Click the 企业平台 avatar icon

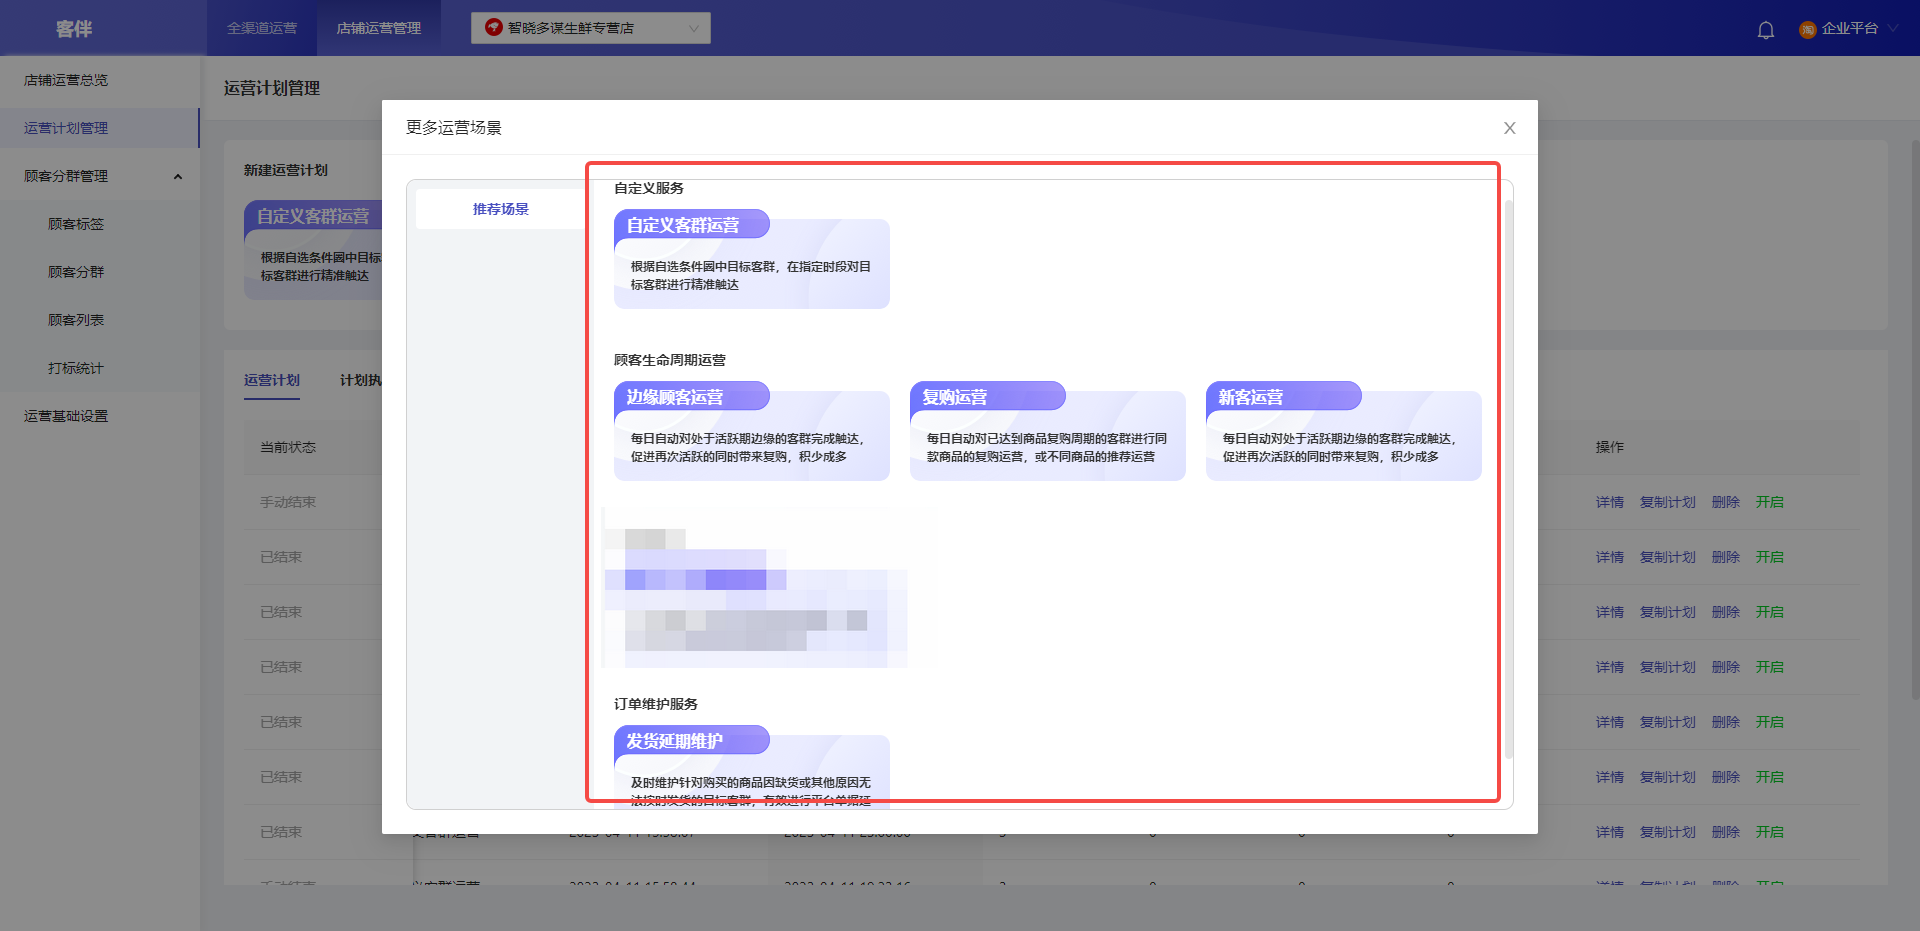1808,29
